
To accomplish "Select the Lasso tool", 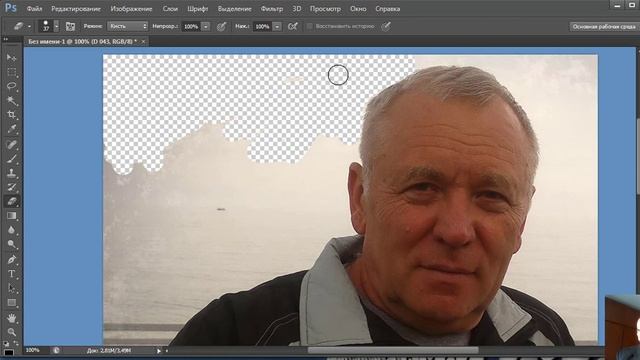I will tap(11, 87).
